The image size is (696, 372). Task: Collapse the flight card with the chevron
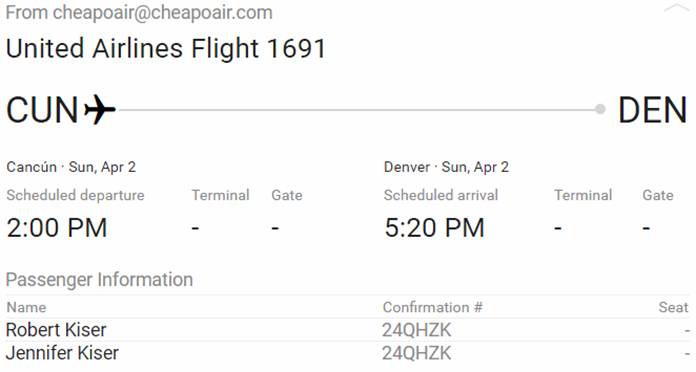click(676, 8)
